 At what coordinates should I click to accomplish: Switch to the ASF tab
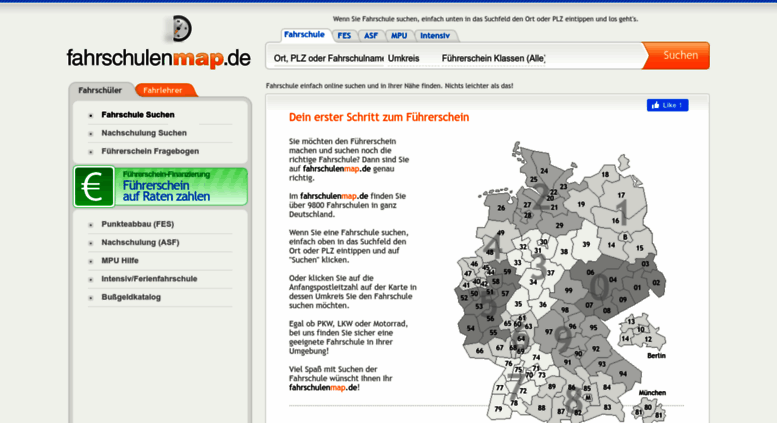371,36
